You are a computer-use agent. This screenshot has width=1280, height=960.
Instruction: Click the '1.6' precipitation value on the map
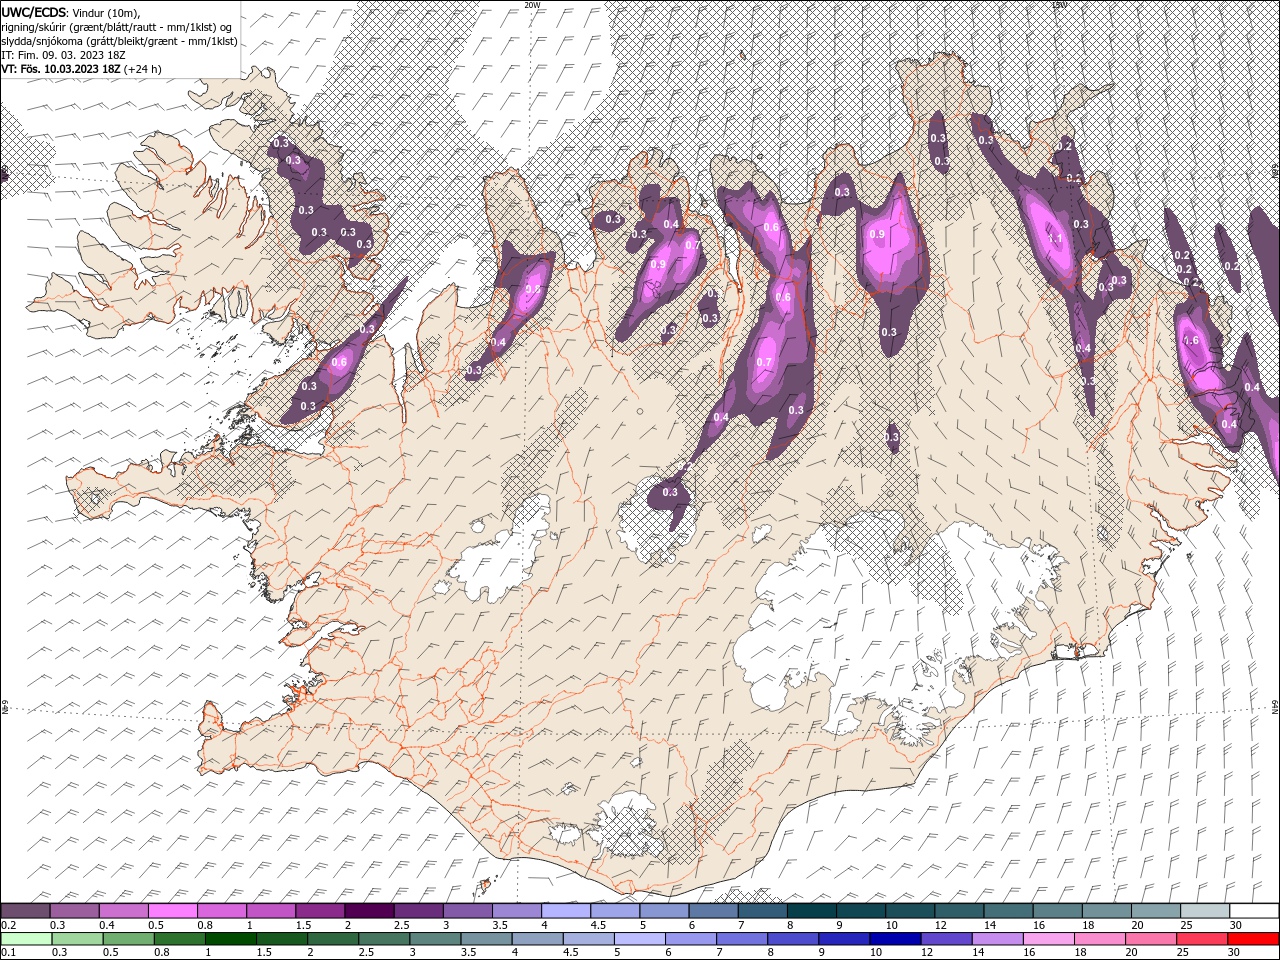pos(1190,341)
